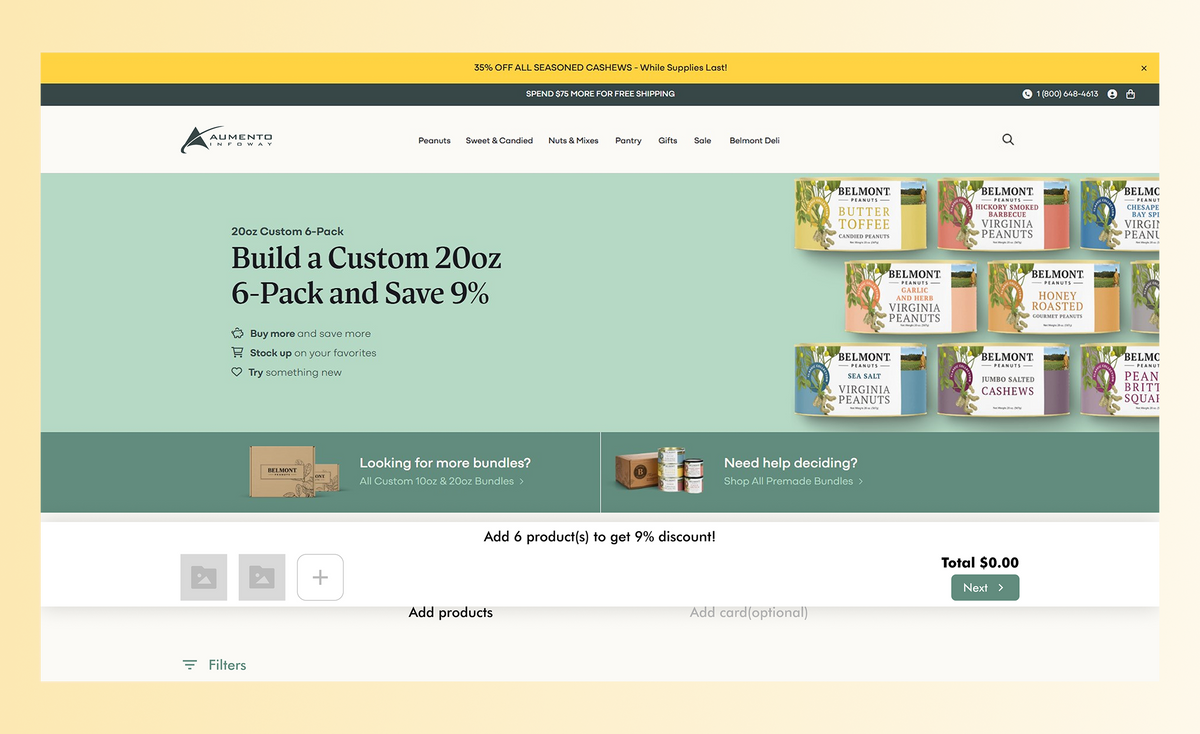This screenshot has height=734, width=1200.
Task: Click the Butter Toffee candied peanuts tin
Action: point(861,216)
